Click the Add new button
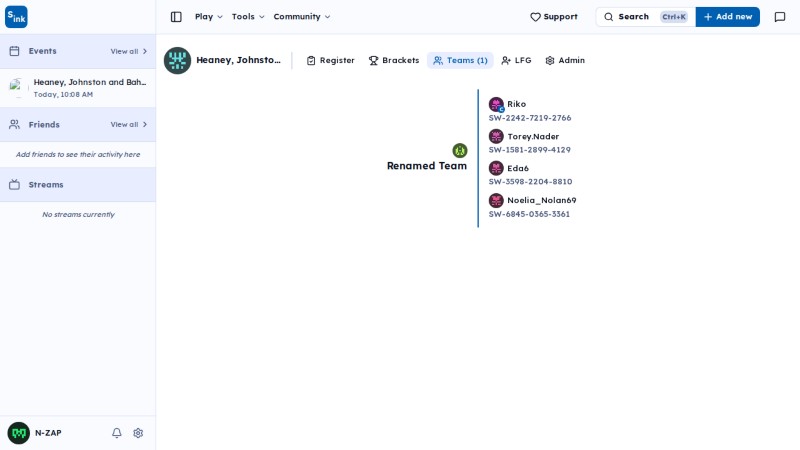This screenshot has width=800, height=450. point(728,17)
